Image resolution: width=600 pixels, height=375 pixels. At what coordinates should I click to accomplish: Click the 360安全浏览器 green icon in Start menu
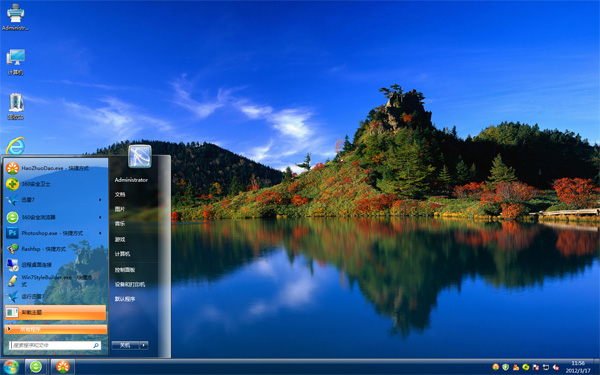pos(12,217)
